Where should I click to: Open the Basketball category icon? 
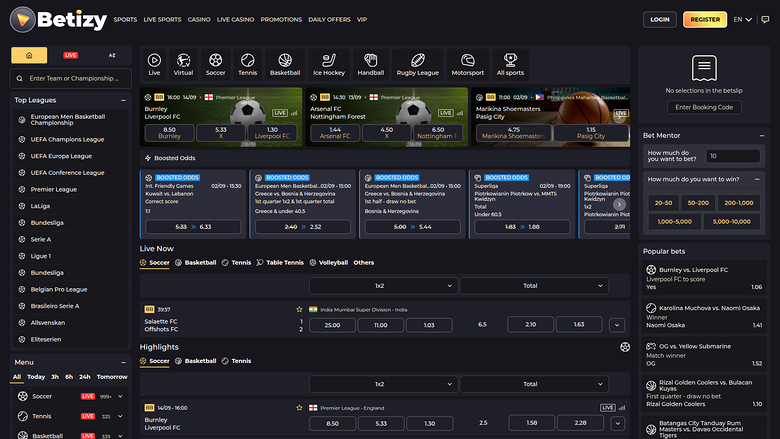(285, 65)
